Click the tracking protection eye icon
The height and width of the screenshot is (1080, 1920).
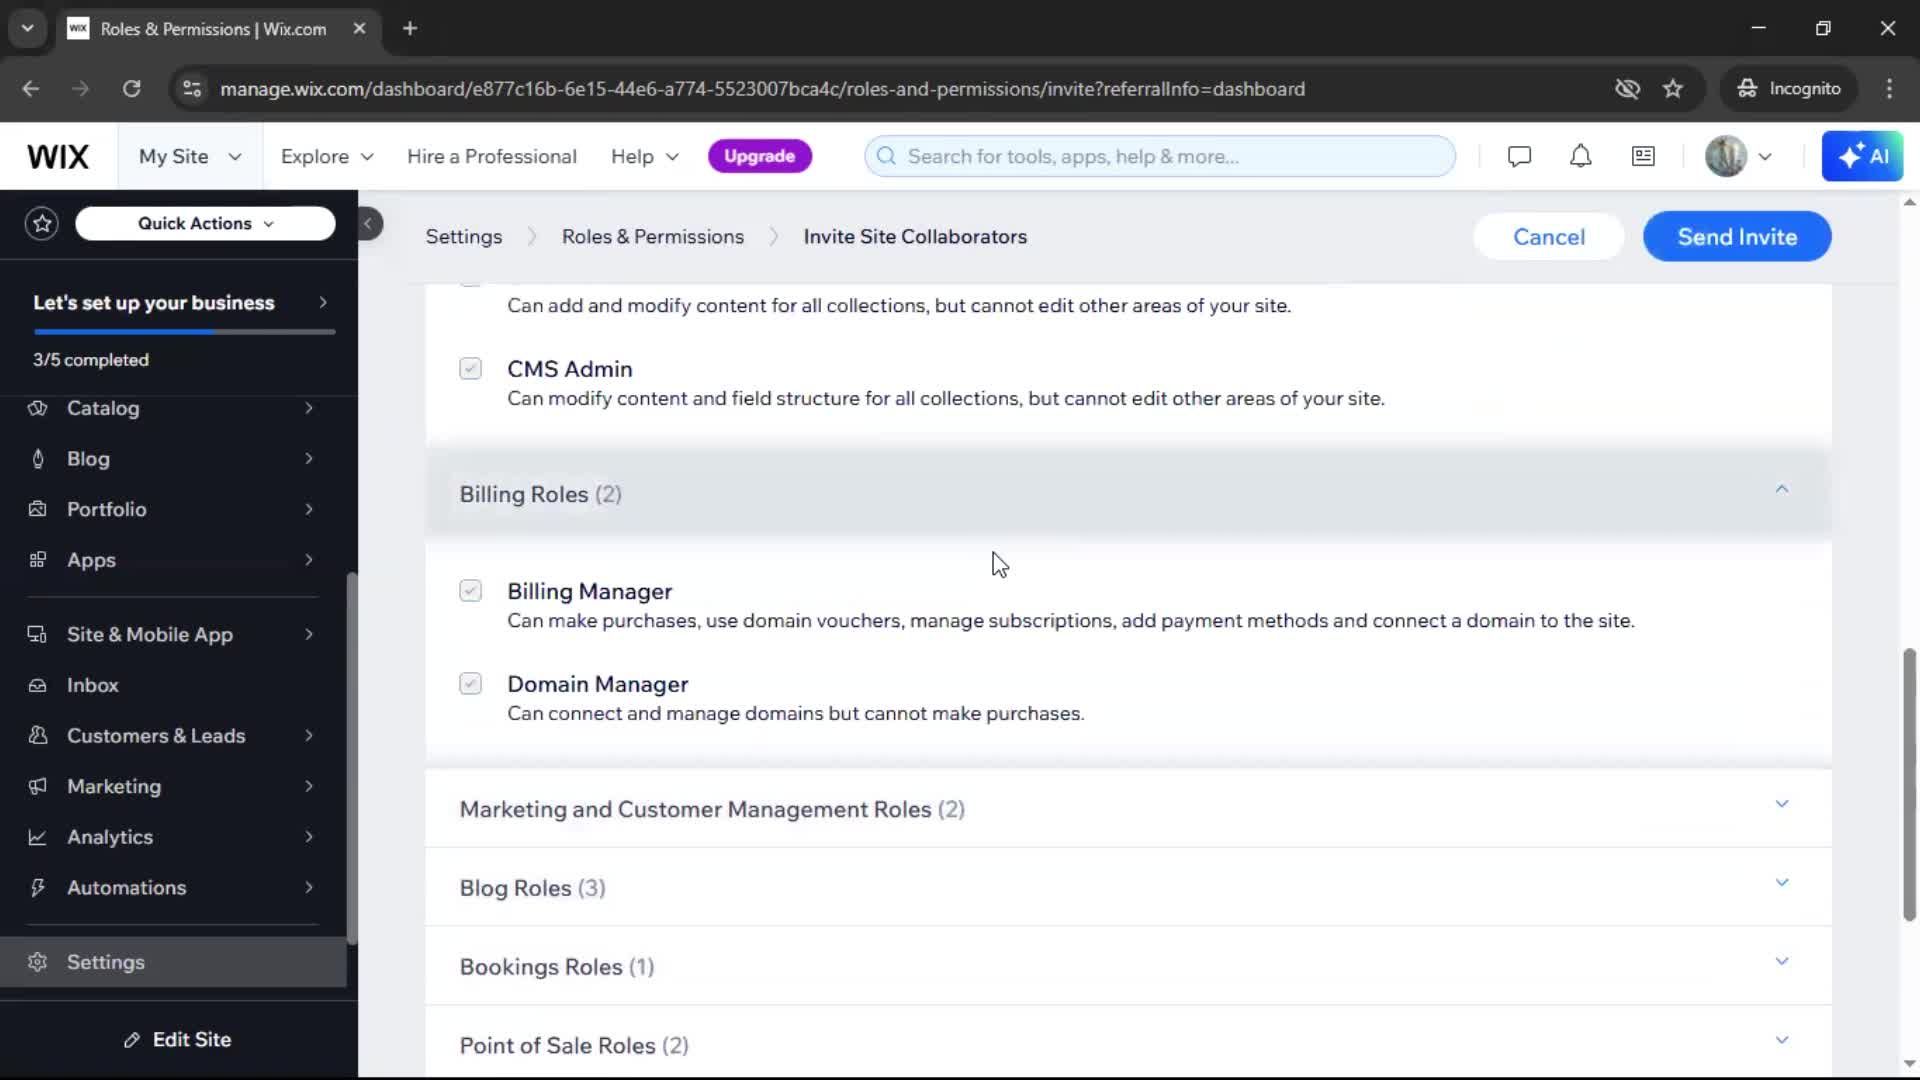point(1627,89)
